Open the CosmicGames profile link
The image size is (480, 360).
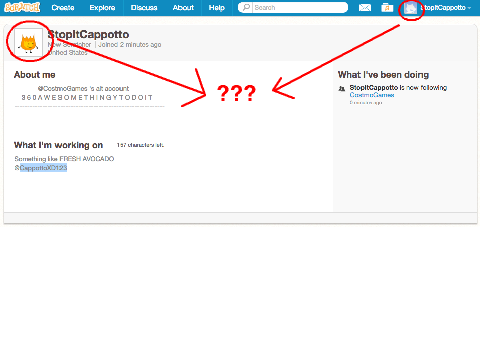[x=372, y=95]
